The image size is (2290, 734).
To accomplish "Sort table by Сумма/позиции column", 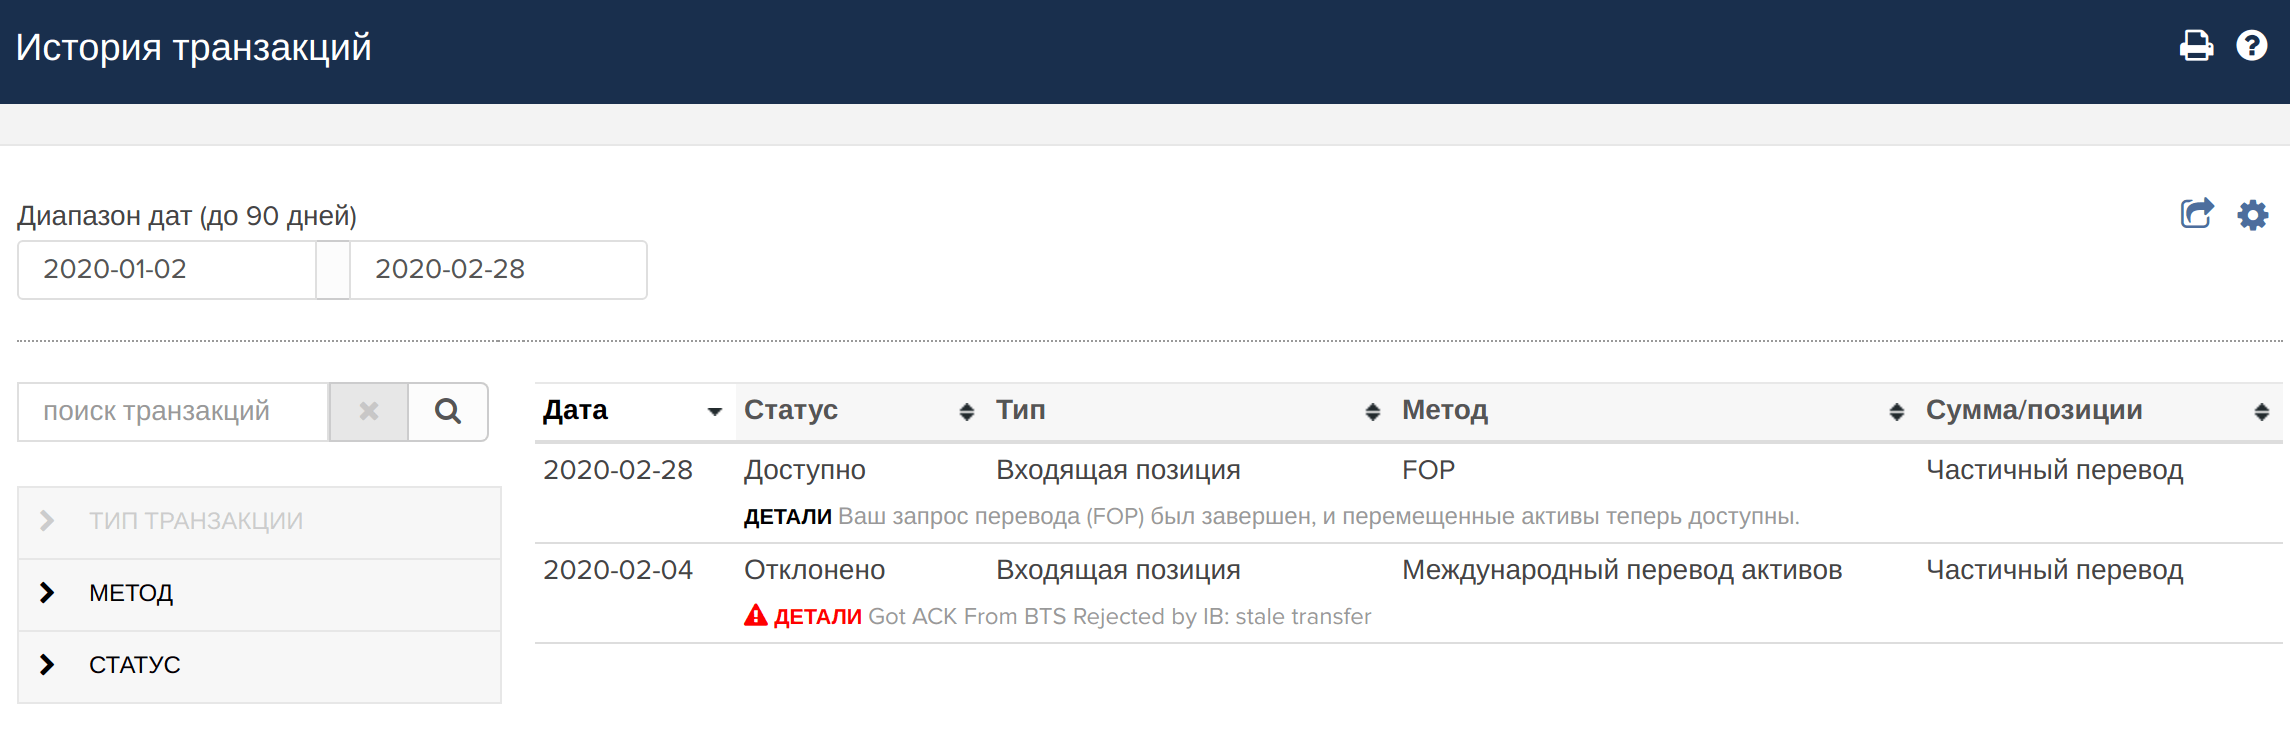I will [2262, 411].
